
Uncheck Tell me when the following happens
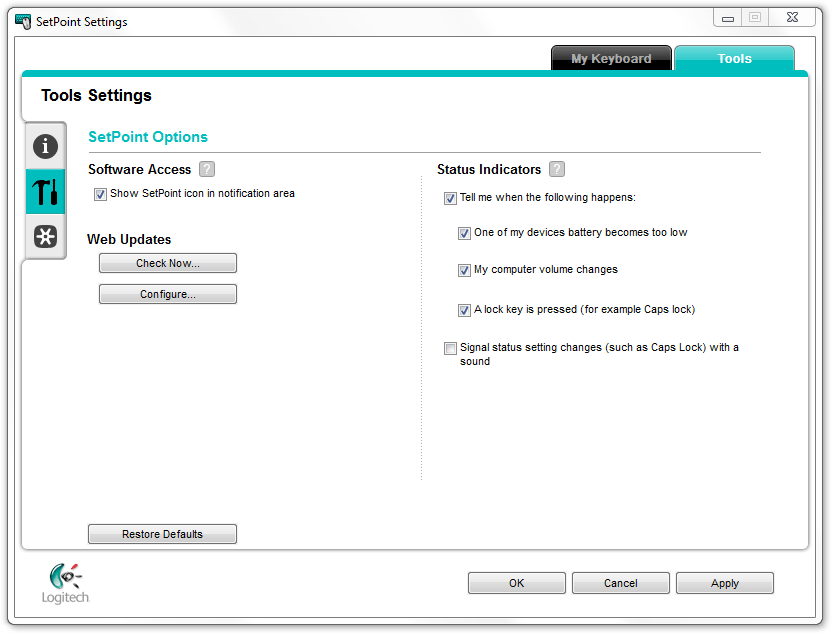(x=450, y=198)
